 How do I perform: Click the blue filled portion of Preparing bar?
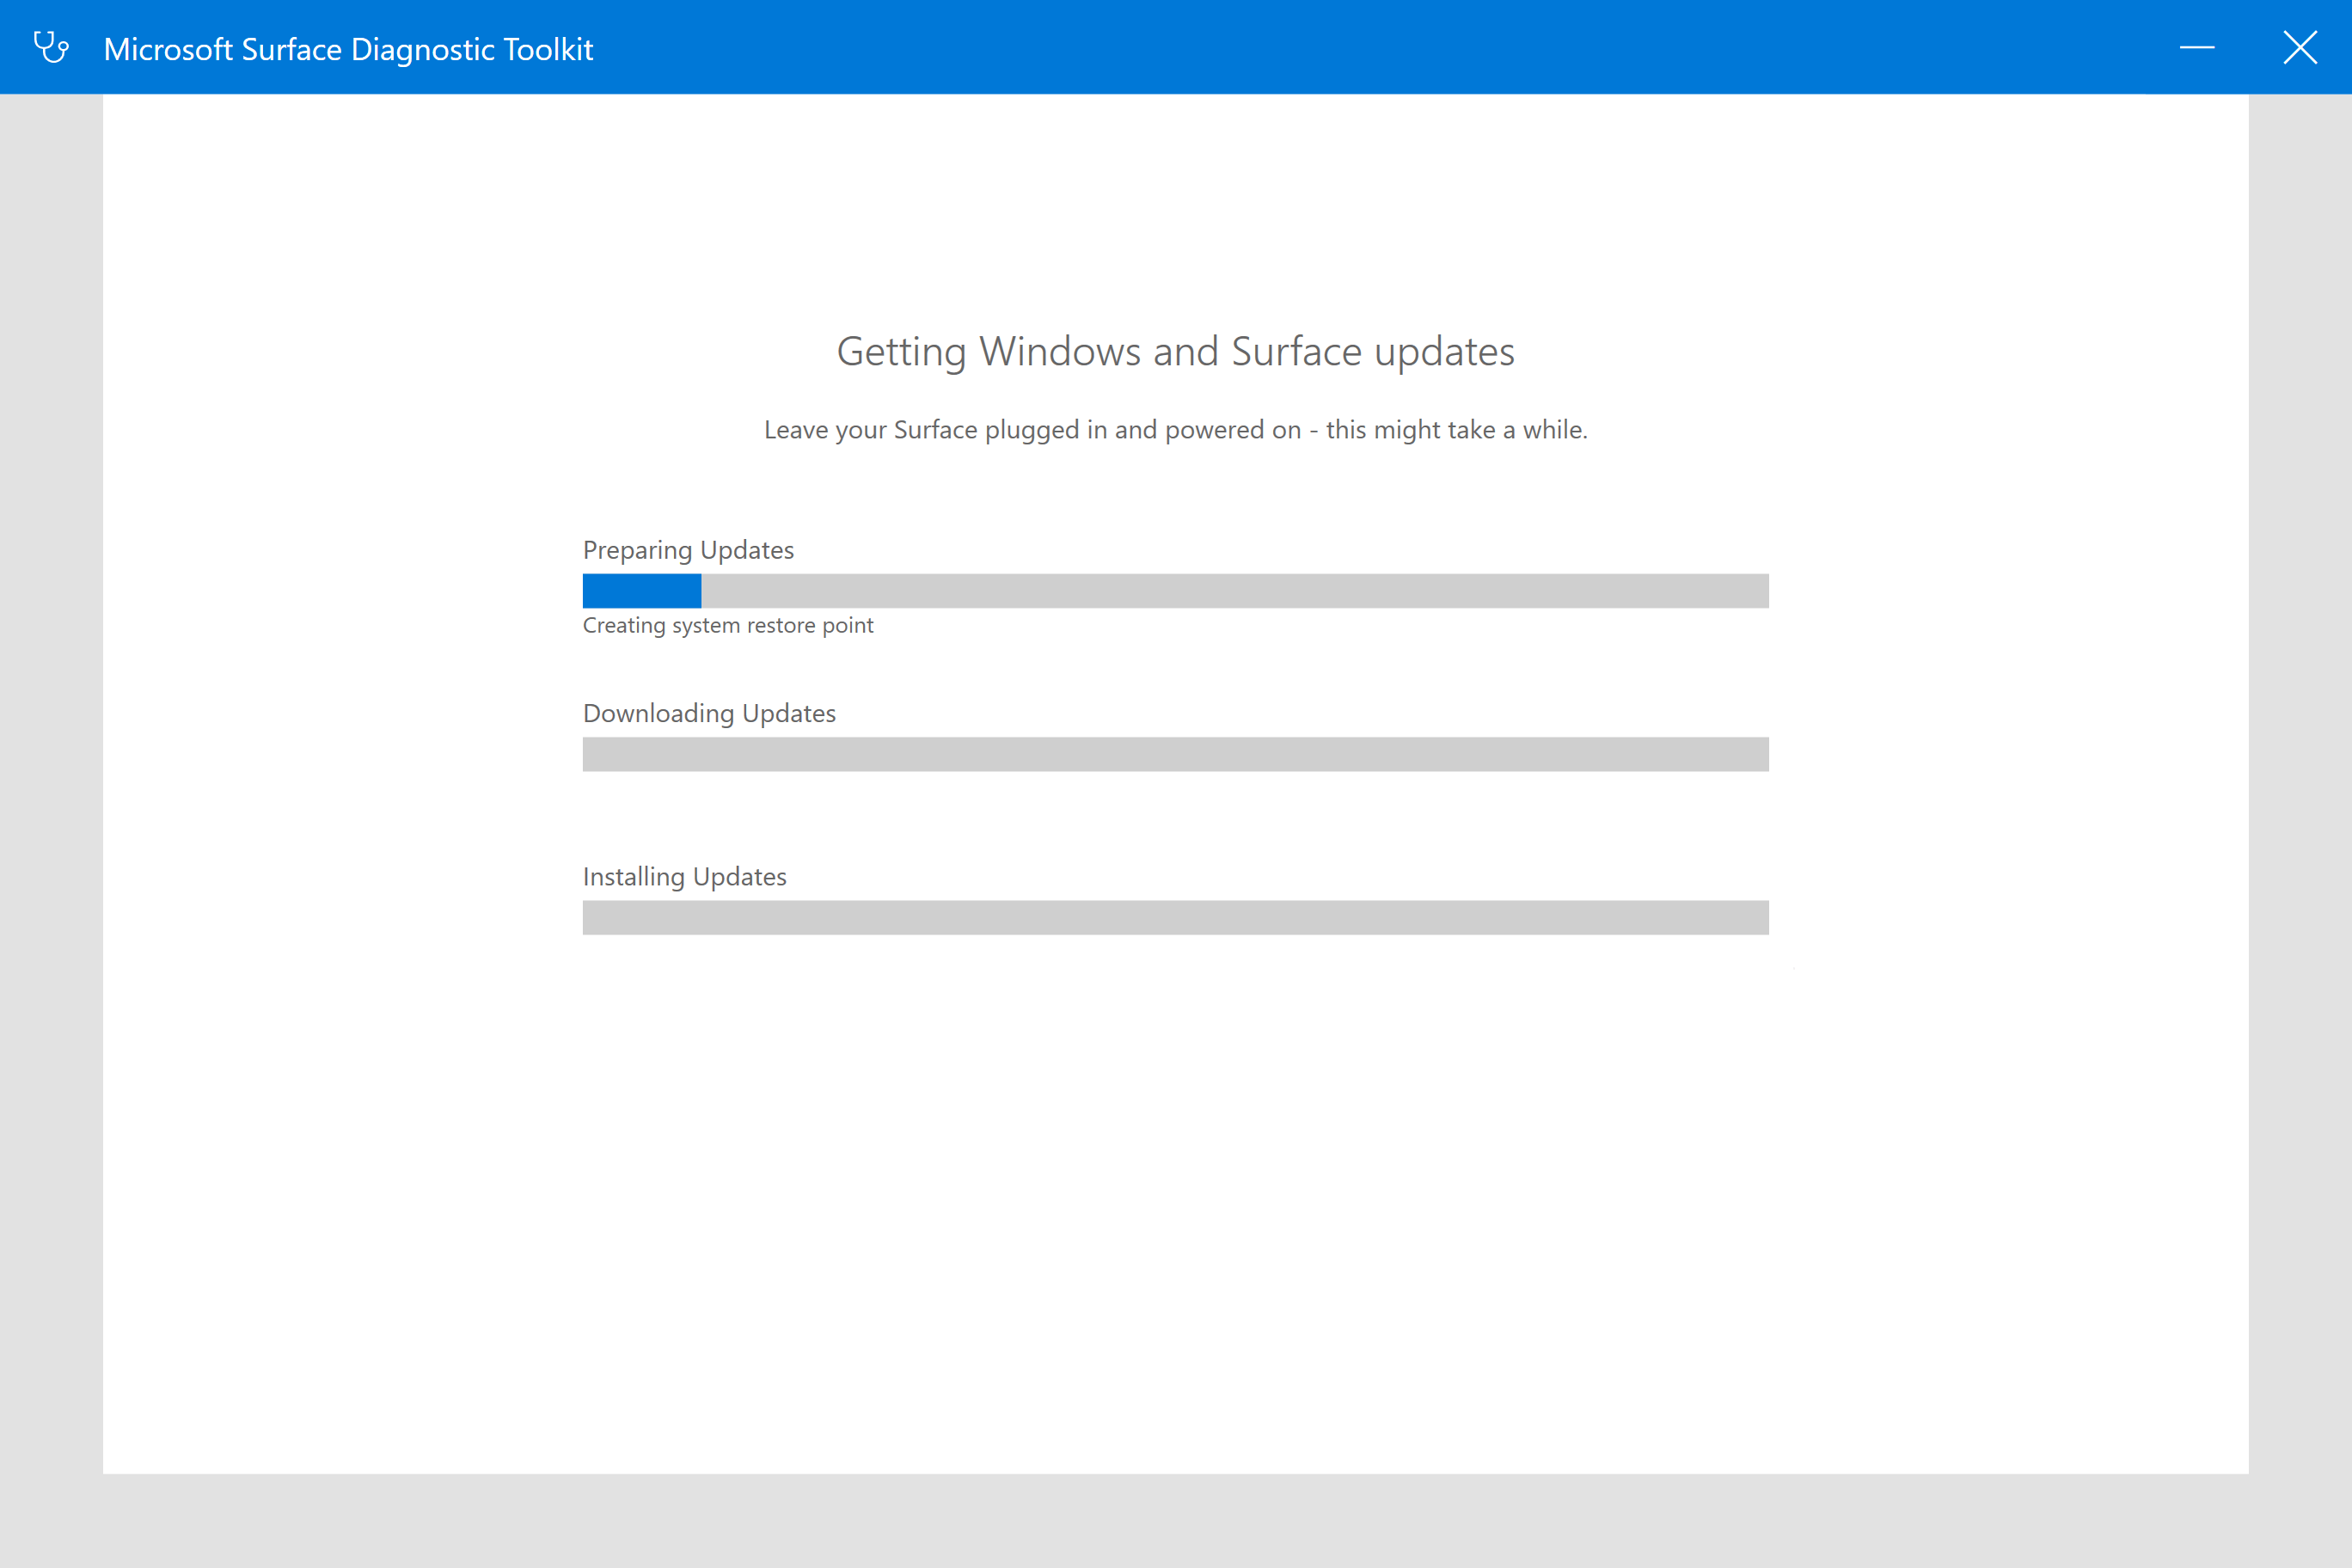tap(641, 591)
